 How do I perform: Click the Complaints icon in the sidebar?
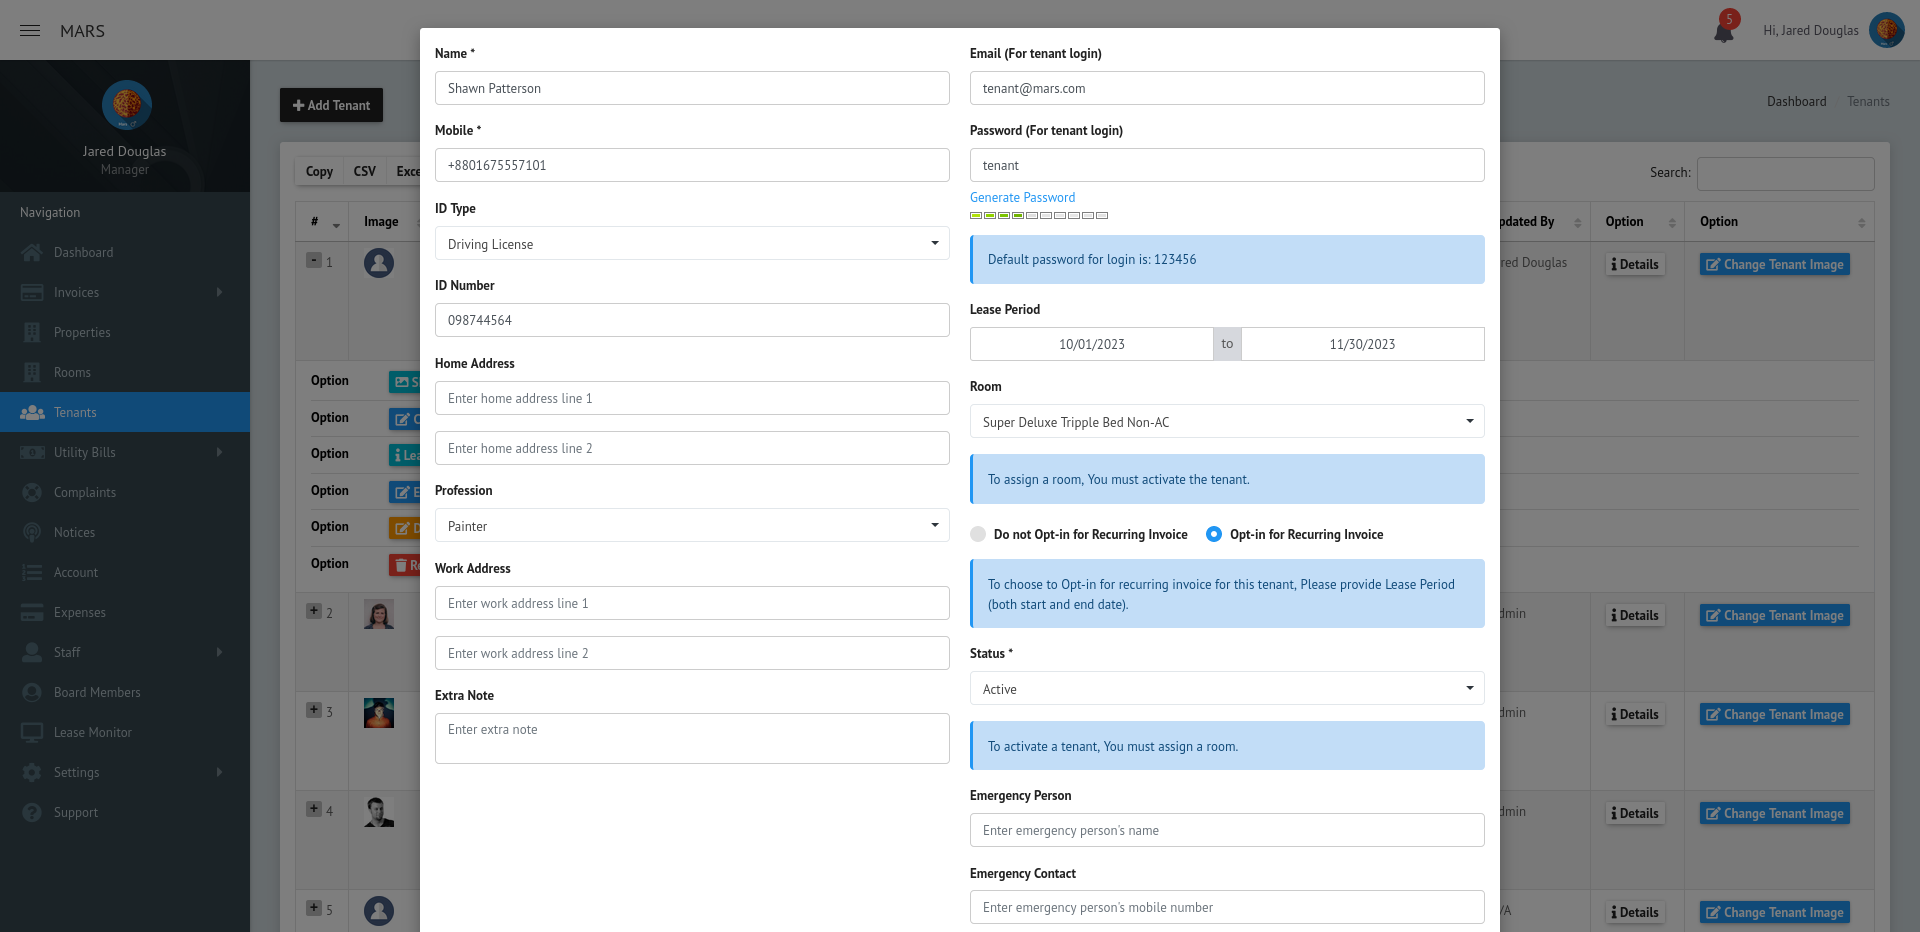(x=32, y=493)
